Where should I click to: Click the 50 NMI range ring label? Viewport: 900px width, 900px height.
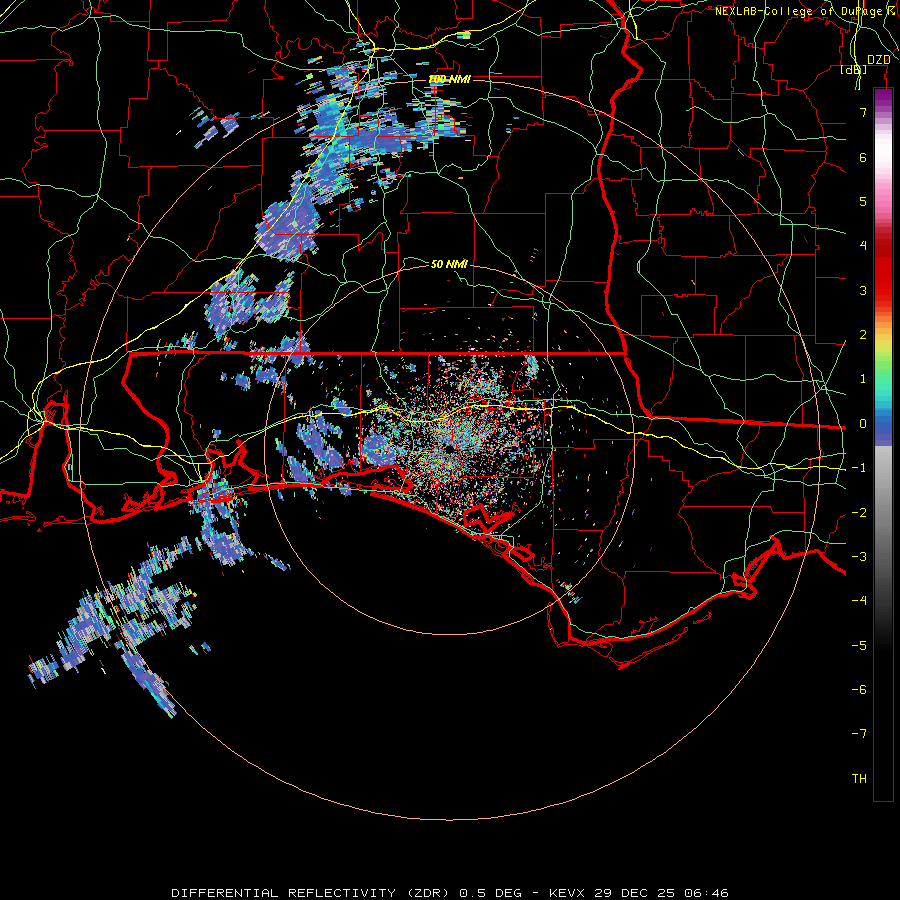click(449, 264)
